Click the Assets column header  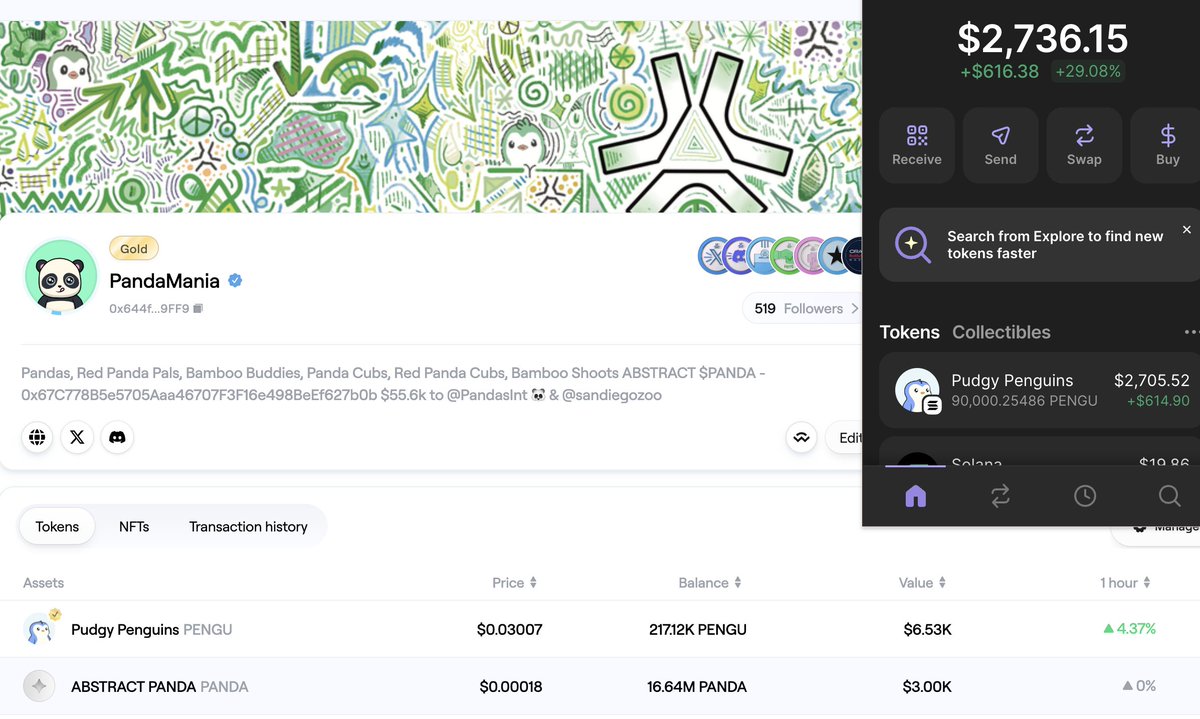click(x=43, y=582)
